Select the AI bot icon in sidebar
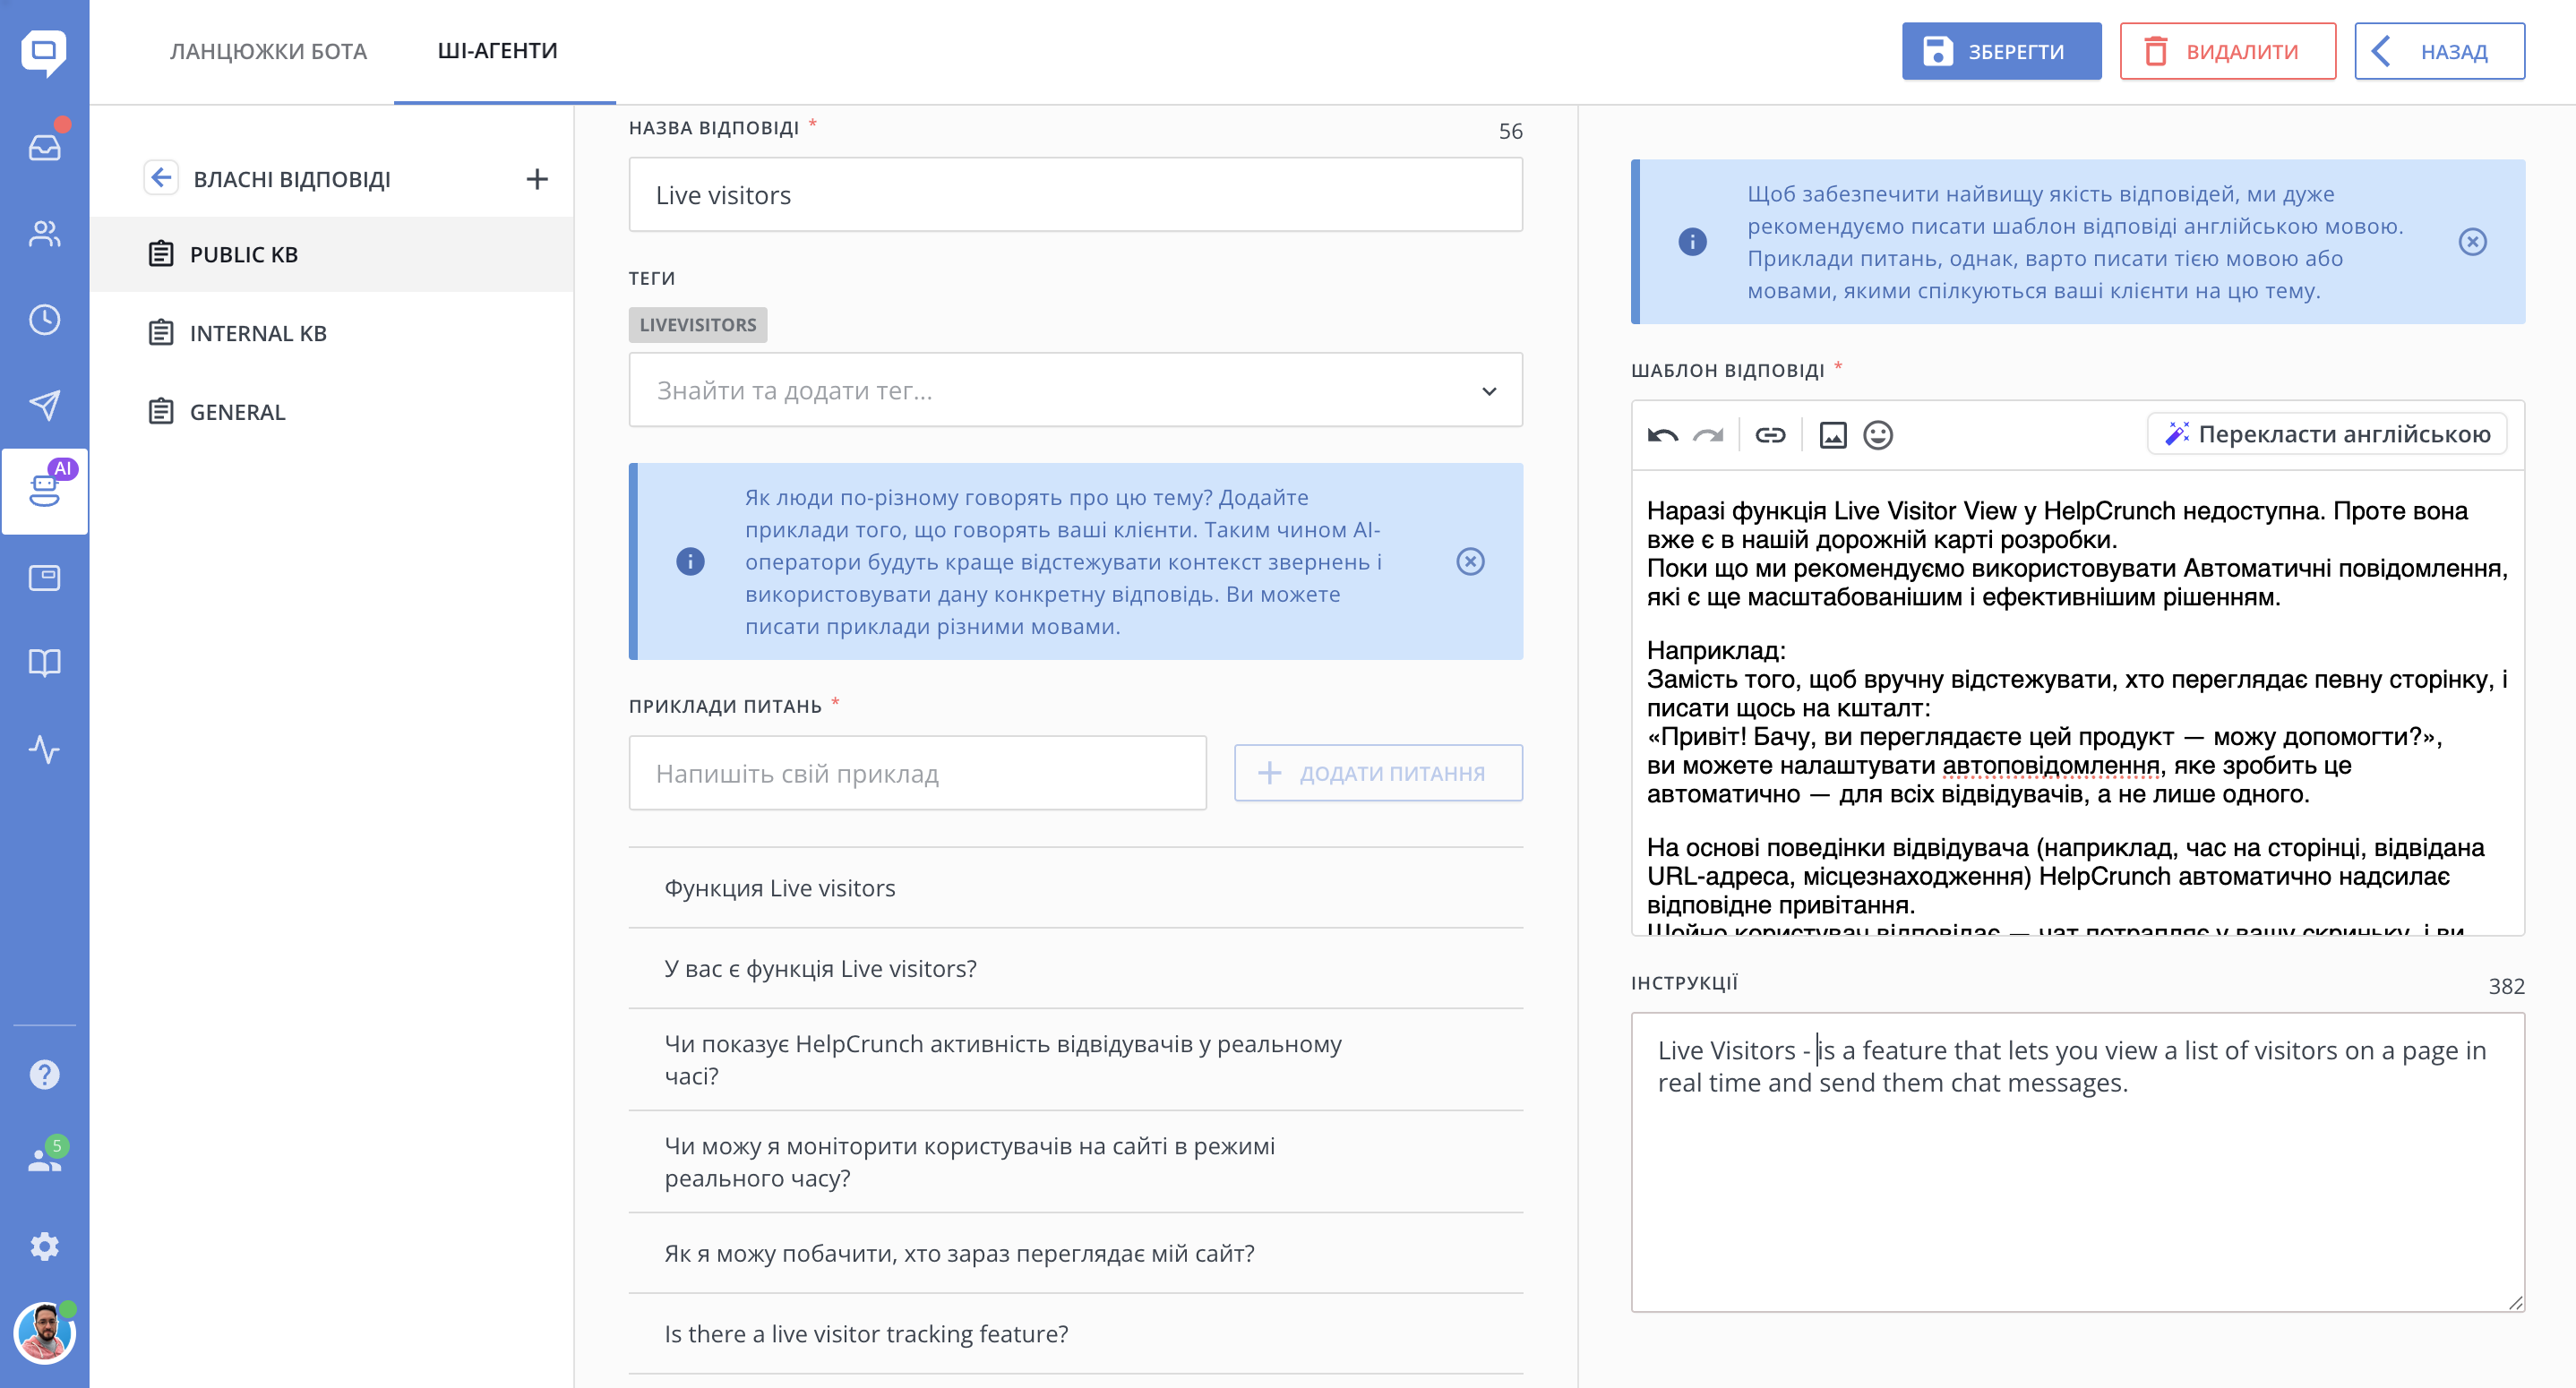This screenshot has height=1388, width=2576. coord(44,491)
